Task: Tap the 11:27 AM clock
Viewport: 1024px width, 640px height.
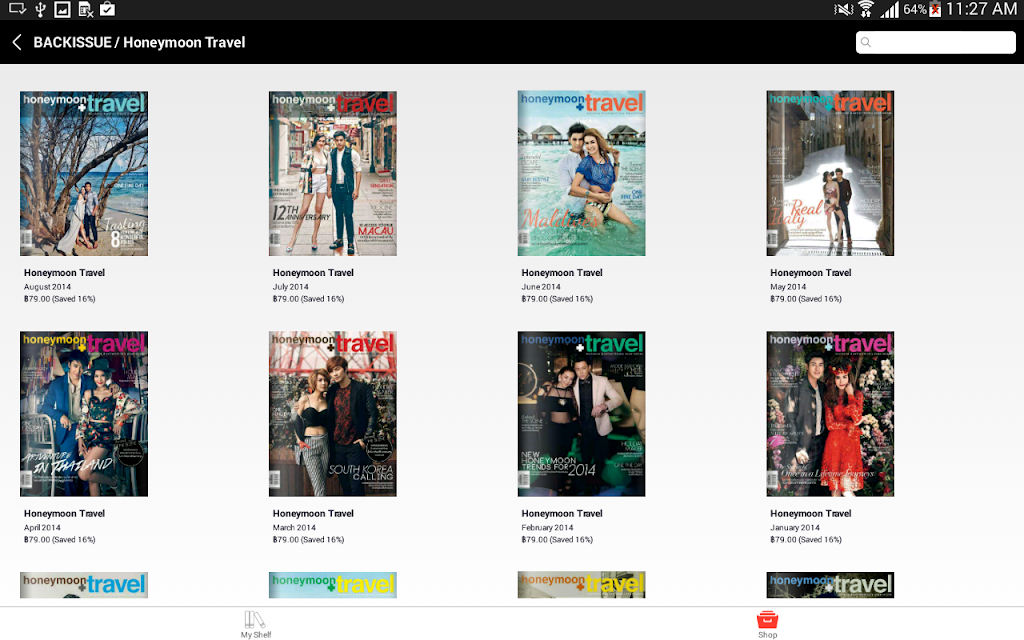Action: (981, 9)
